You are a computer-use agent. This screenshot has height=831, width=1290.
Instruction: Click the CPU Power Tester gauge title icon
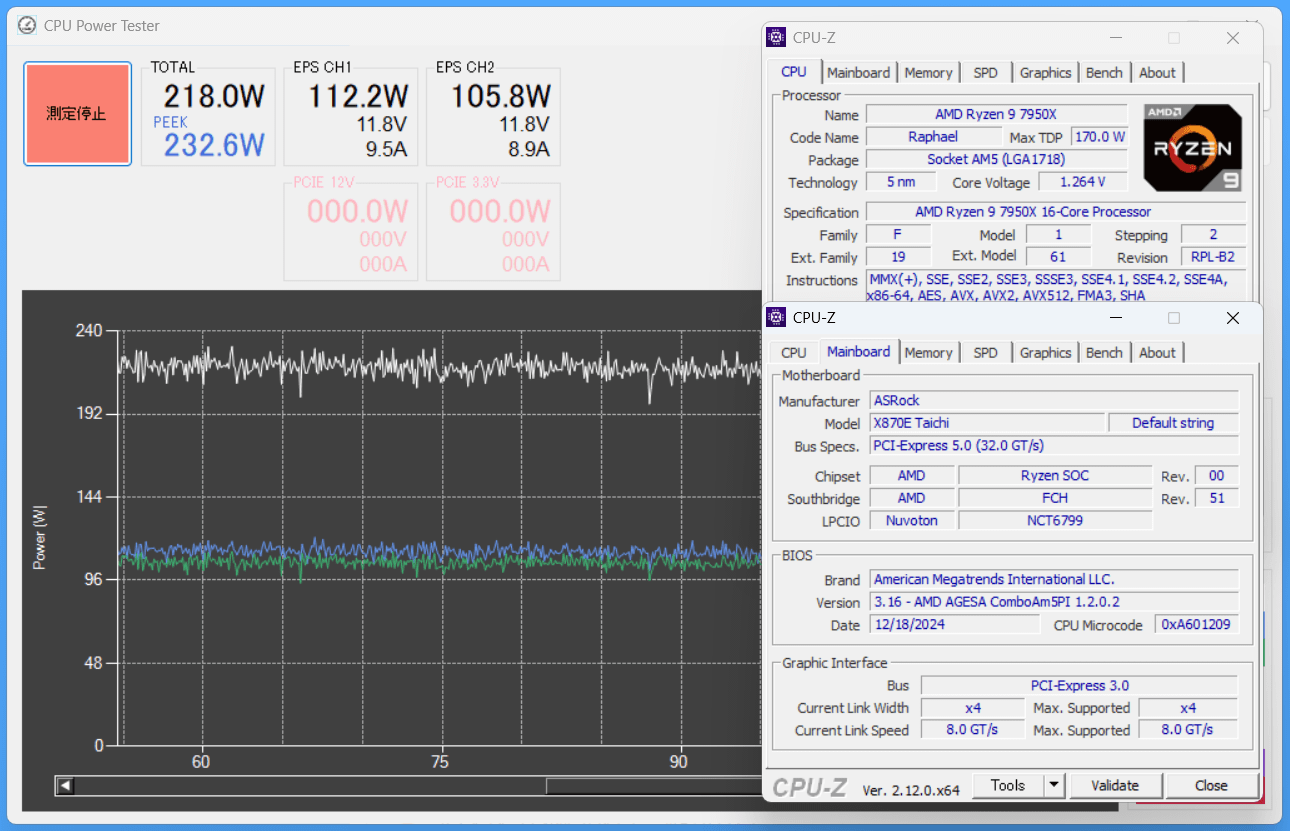coord(28,25)
